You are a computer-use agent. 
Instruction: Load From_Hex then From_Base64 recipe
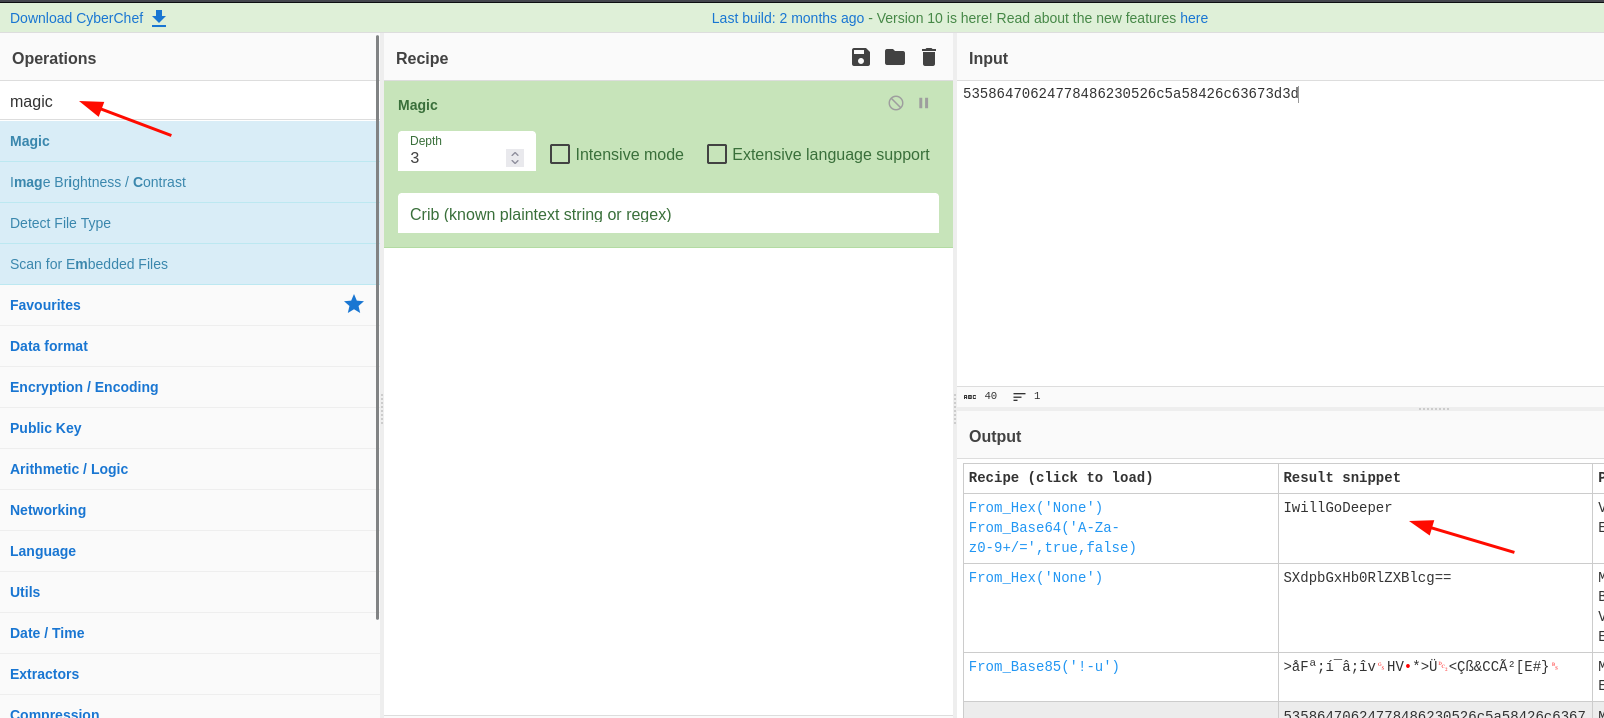pyautogui.click(x=1052, y=527)
